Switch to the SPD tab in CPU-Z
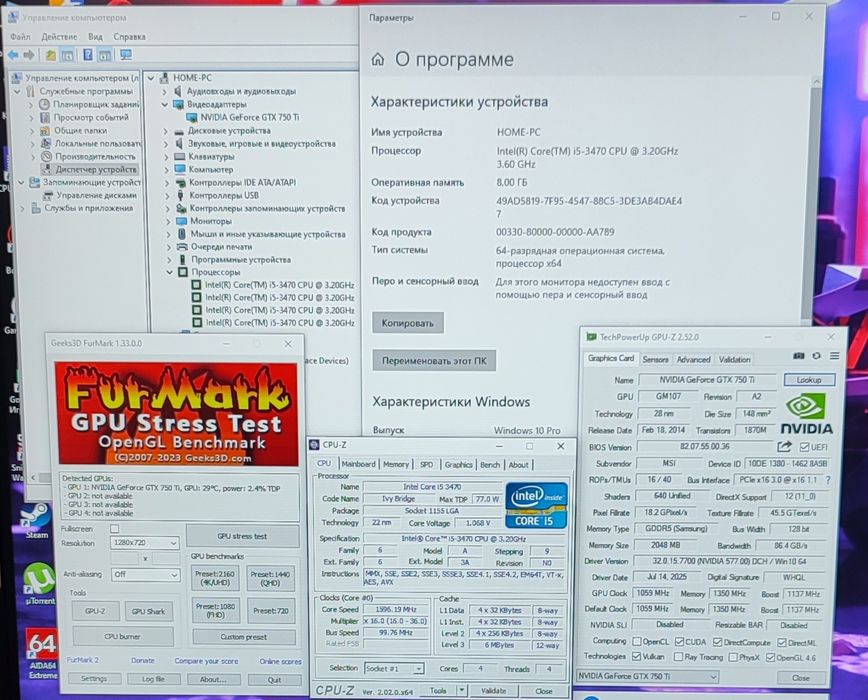The image size is (868, 700). 426,465
